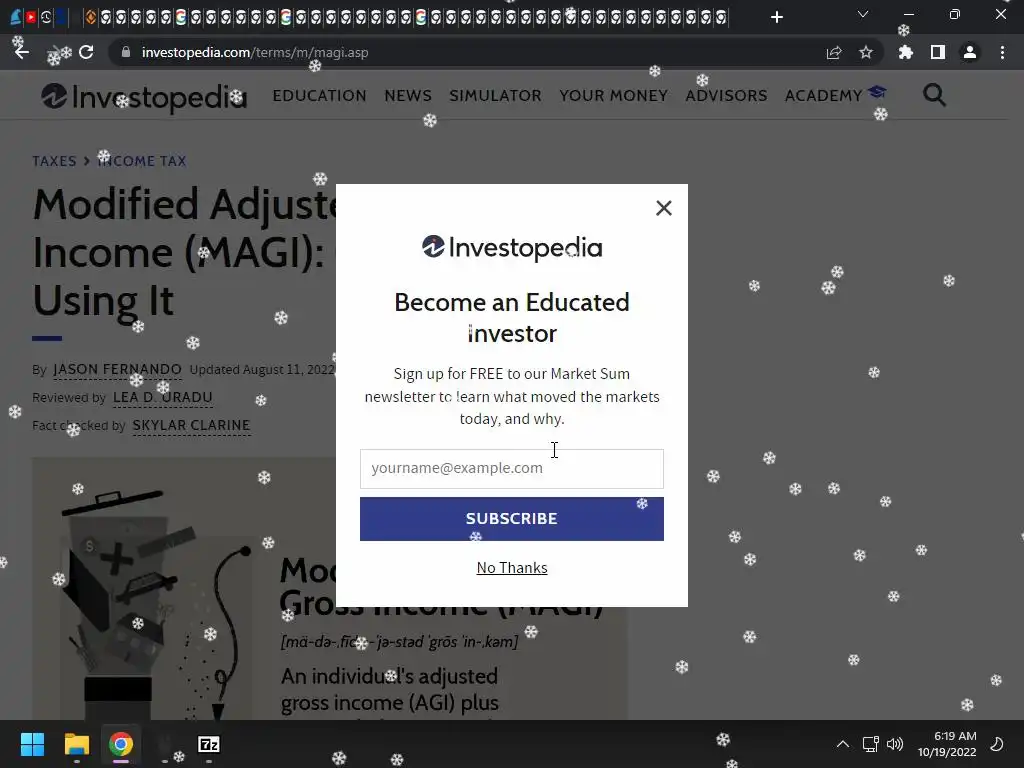Screen dimensions: 1024x768
Task: Click the Investopedia logo inside the popup
Action: (x=512, y=248)
